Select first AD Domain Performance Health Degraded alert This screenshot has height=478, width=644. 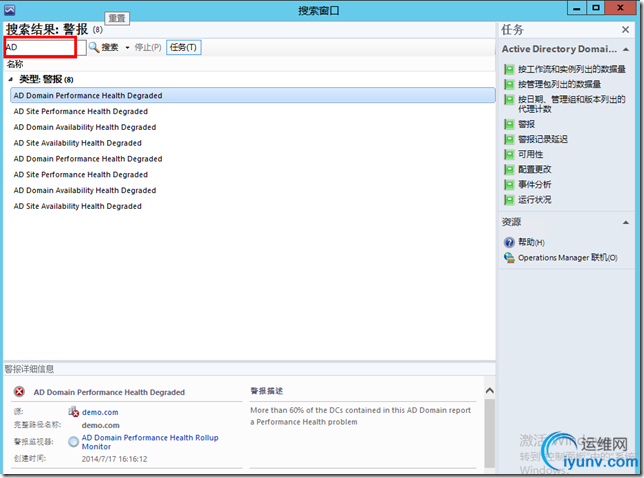pos(253,95)
